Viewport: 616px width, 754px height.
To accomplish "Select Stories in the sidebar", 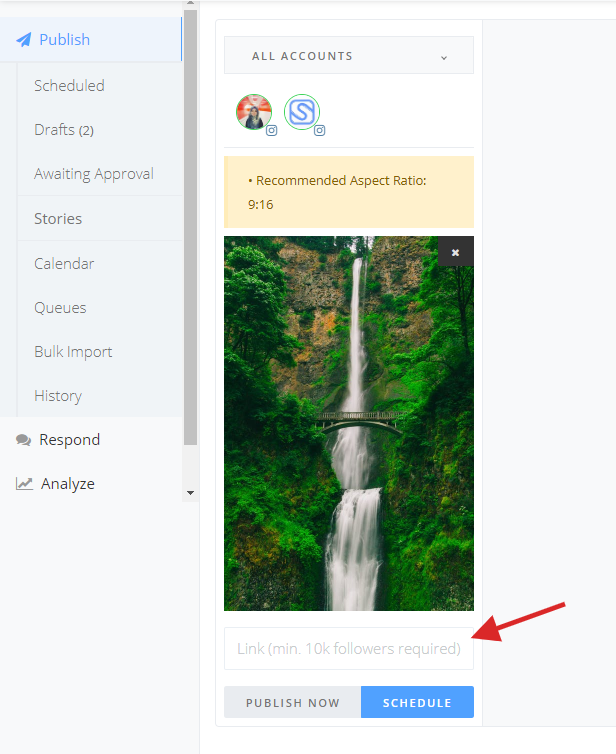I will tap(58, 219).
